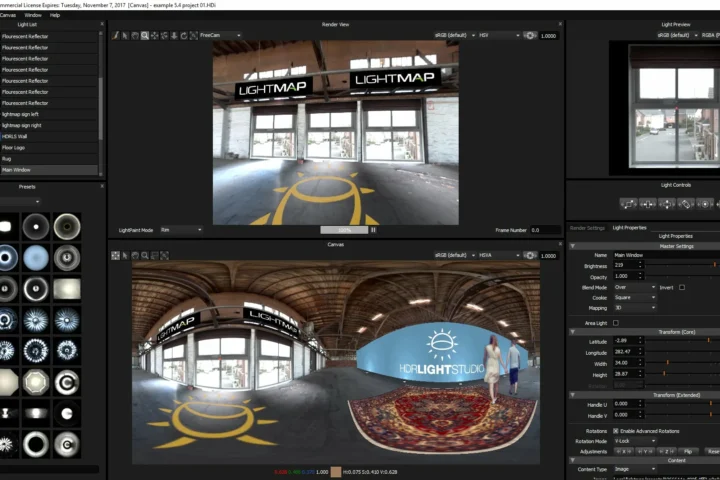Open the Cookie Square dropdown

pyautogui.click(x=635, y=298)
